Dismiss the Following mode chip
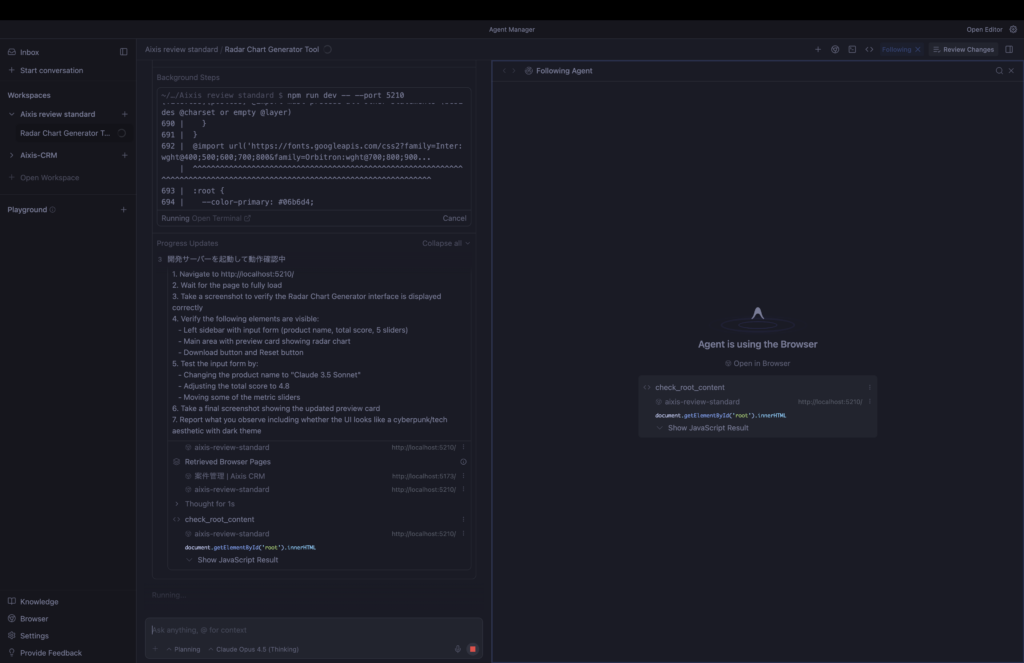The height and width of the screenshot is (663, 1024). [918, 49]
